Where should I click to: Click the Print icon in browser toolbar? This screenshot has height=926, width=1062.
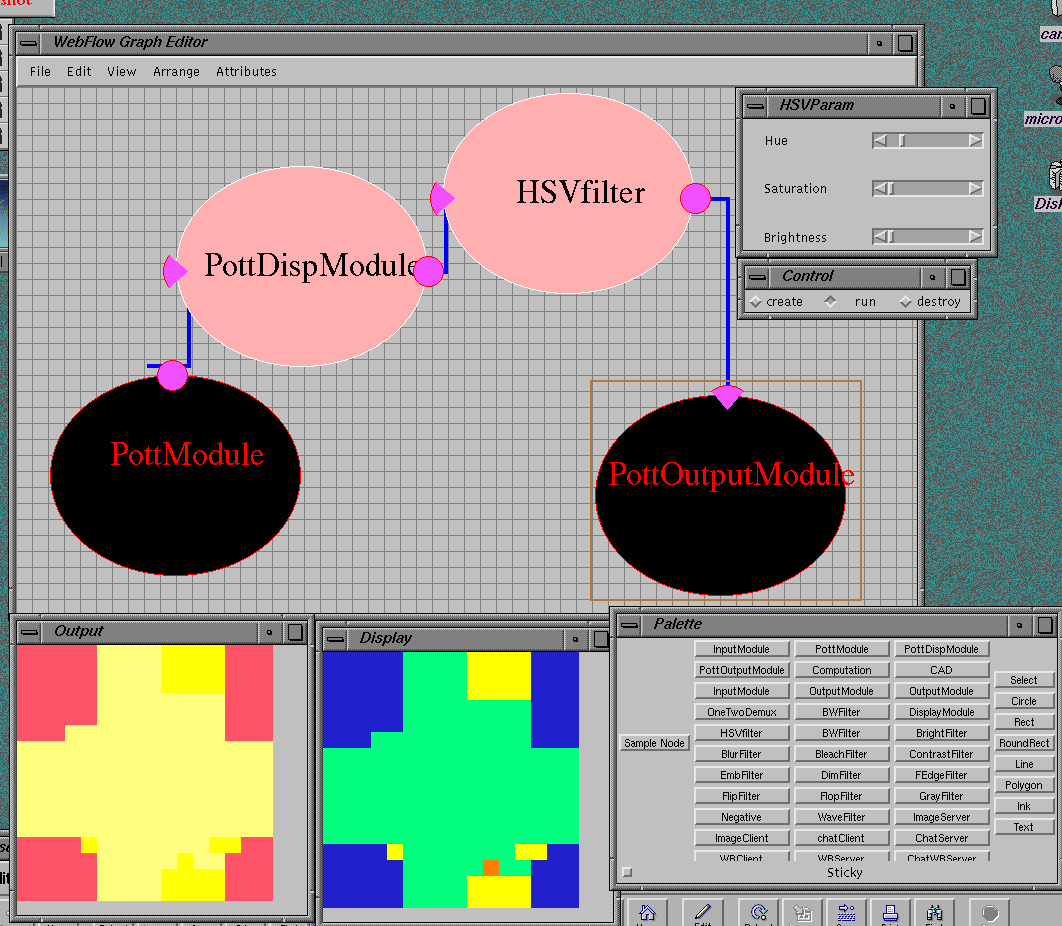(x=890, y=912)
